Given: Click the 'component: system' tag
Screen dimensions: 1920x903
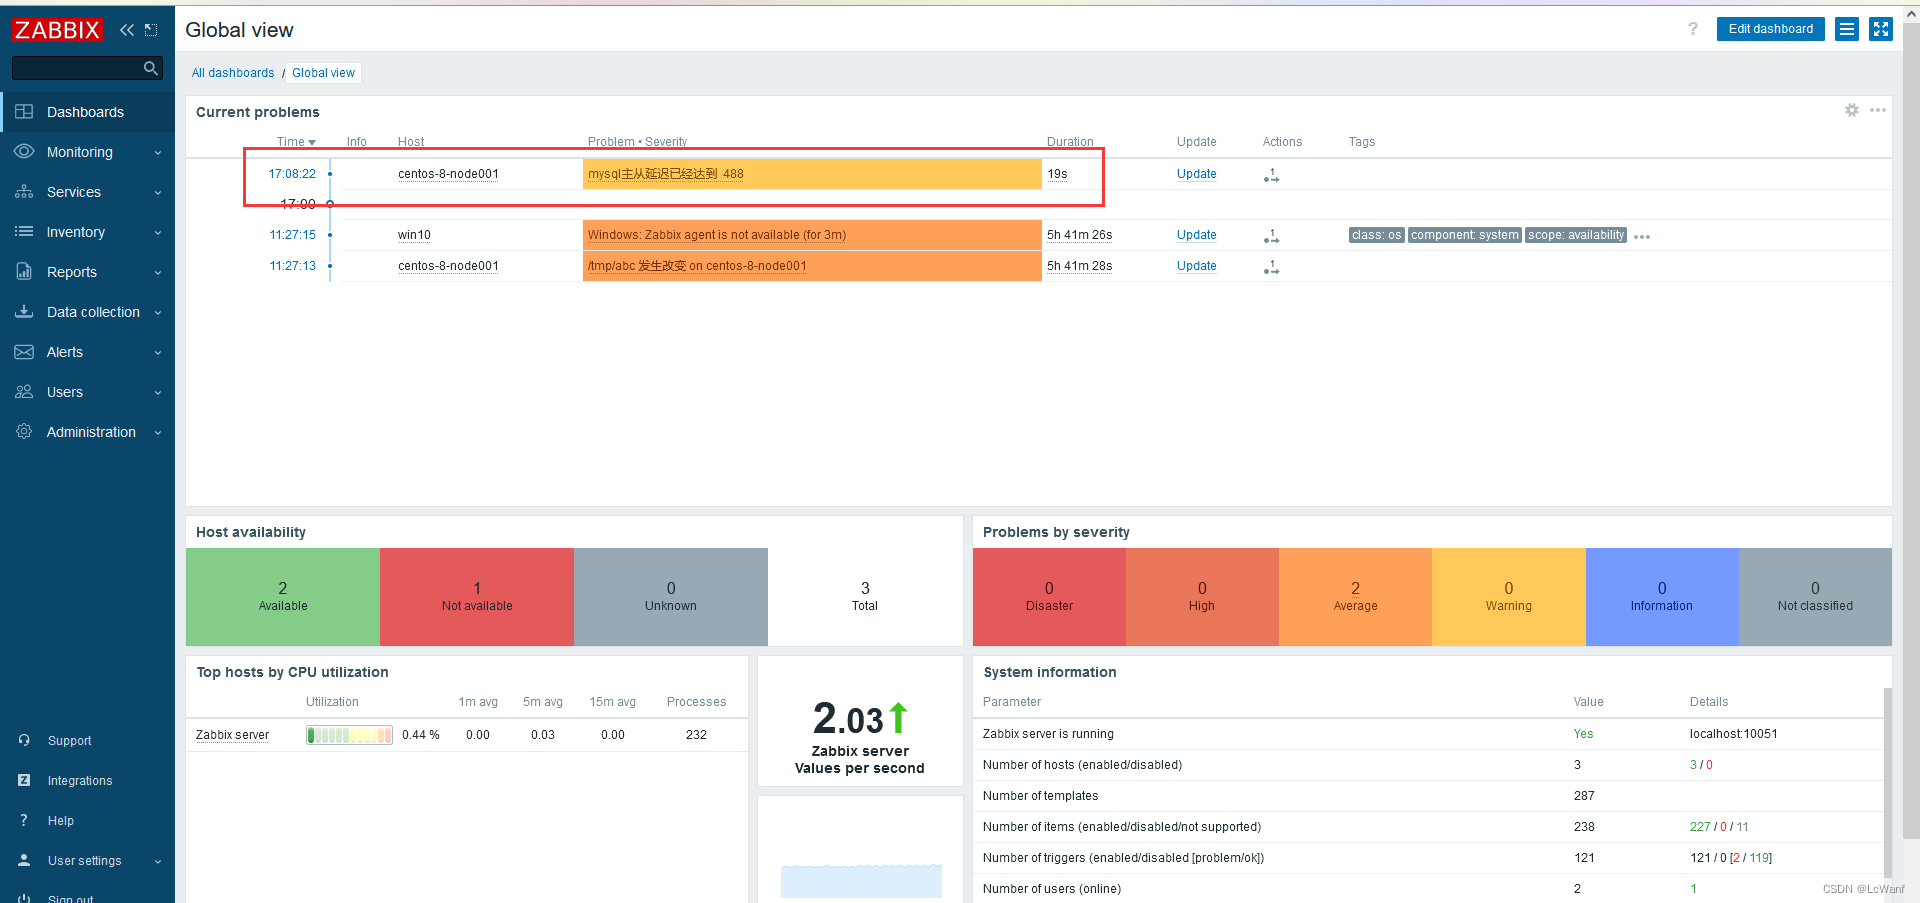Looking at the screenshot, I should (x=1465, y=235).
